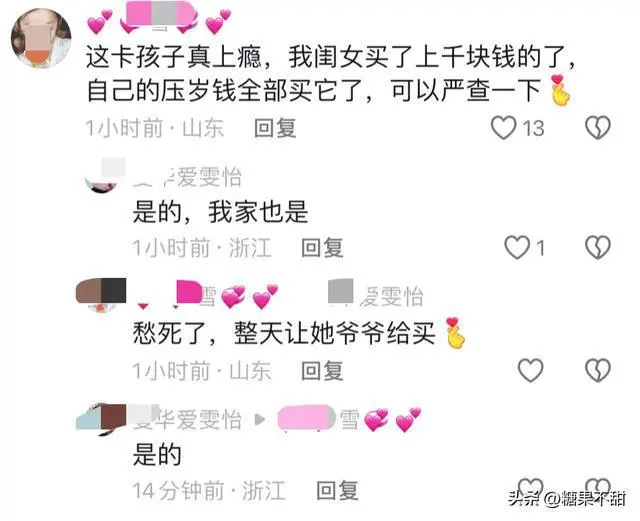Open the 头条@糖果不甜 watermark
Image resolution: width=640 pixels, height=521 pixels.
point(567,499)
